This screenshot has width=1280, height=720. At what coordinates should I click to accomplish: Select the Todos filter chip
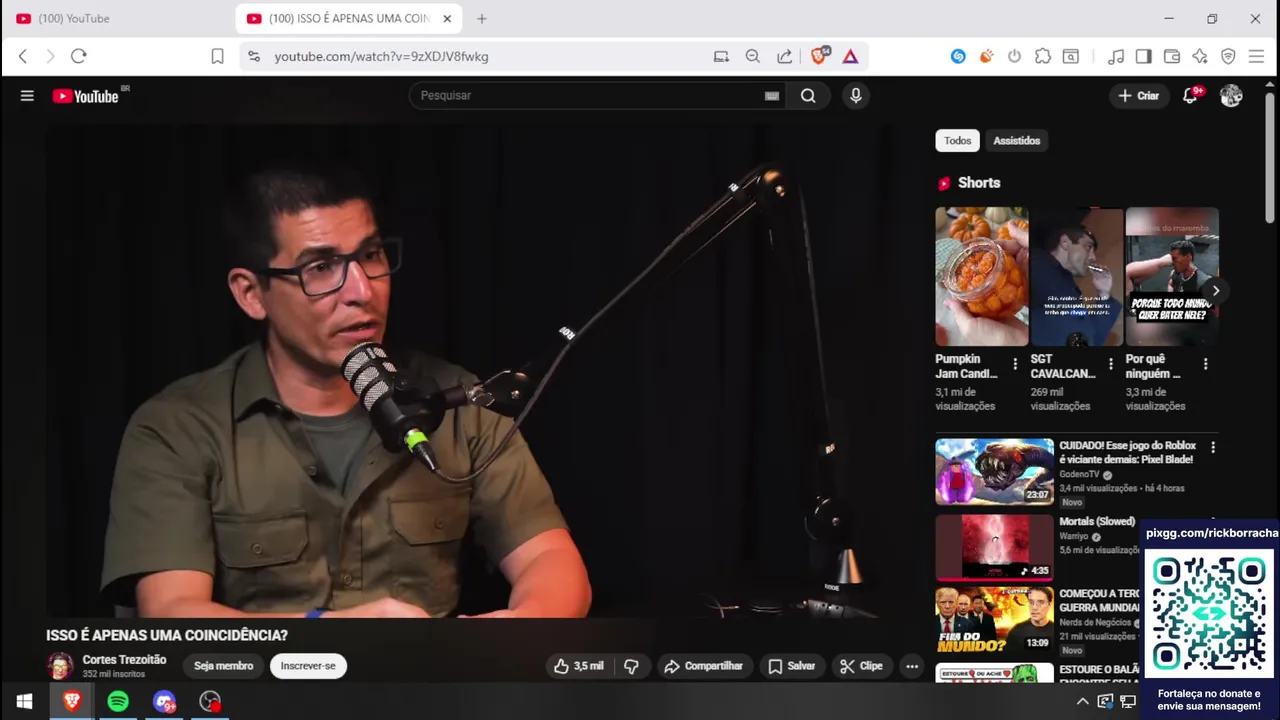pyautogui.click(x=957, y=141)
